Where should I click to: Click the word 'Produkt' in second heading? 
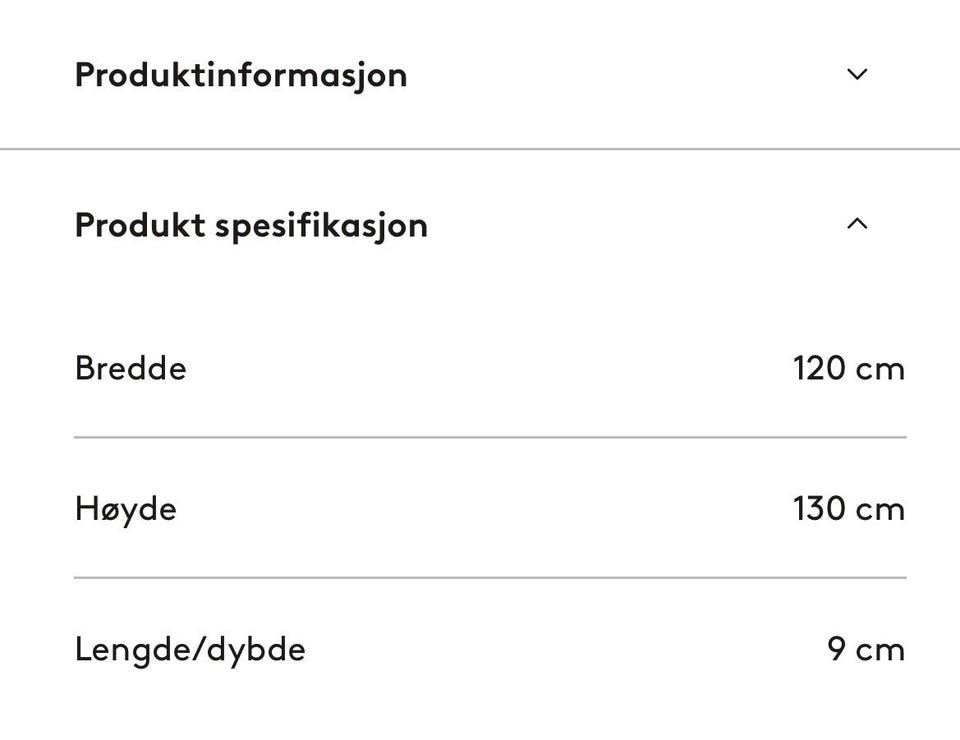point(139,225)
